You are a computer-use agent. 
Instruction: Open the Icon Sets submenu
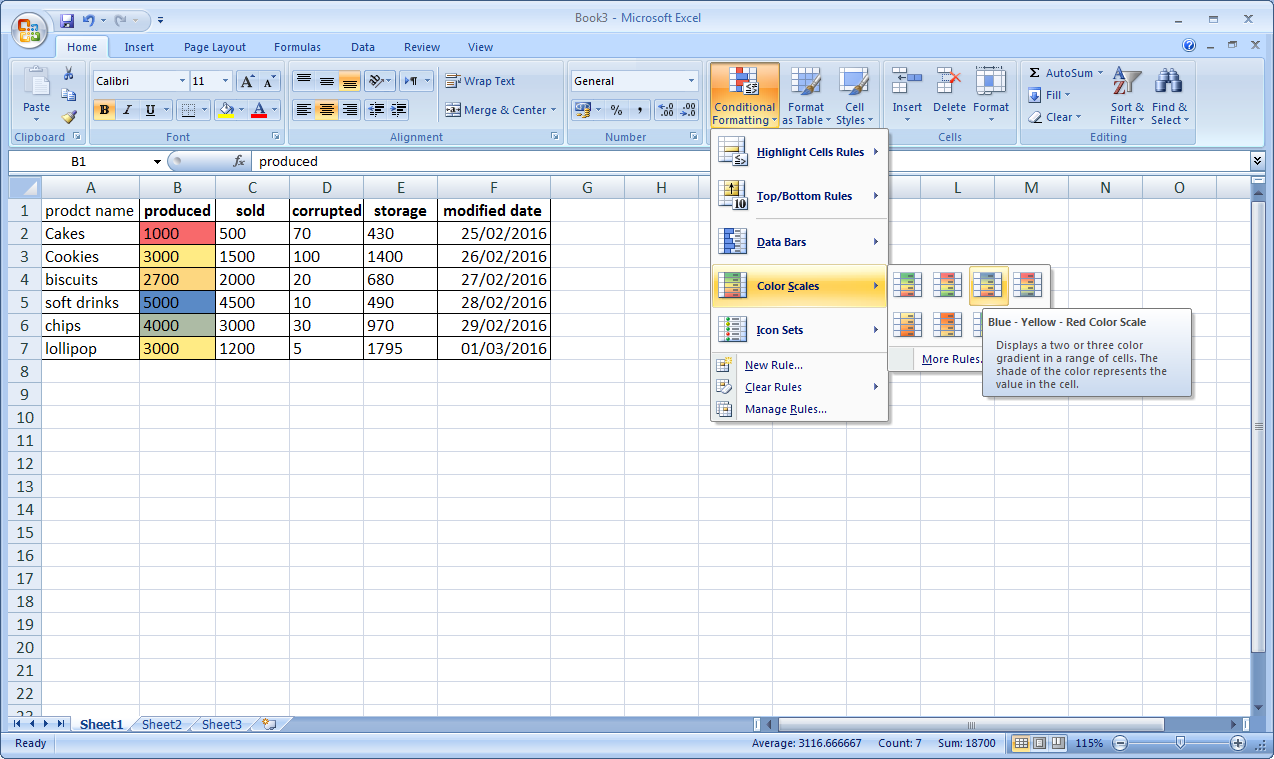point(780,329)
